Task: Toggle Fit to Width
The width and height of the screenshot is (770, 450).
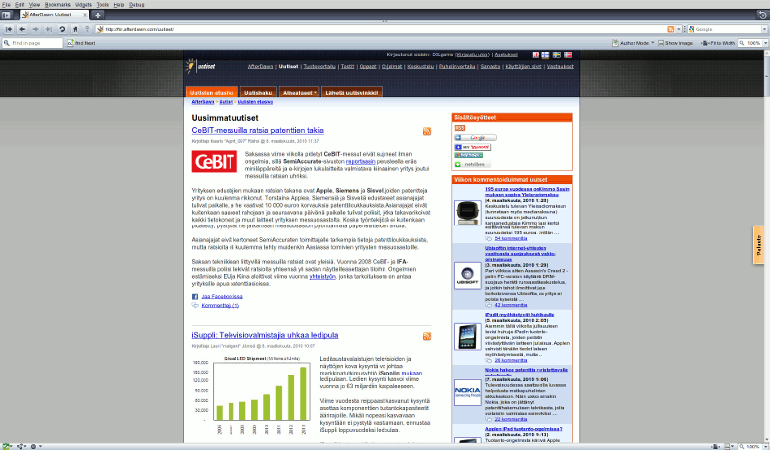Action: 718,43
